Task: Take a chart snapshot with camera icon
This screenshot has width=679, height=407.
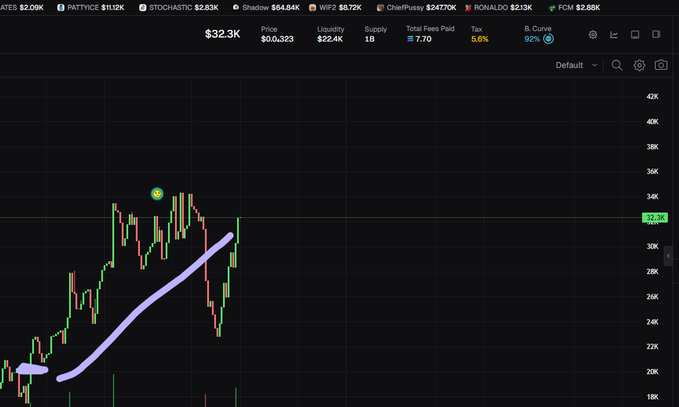Action: tap(661, 65)
